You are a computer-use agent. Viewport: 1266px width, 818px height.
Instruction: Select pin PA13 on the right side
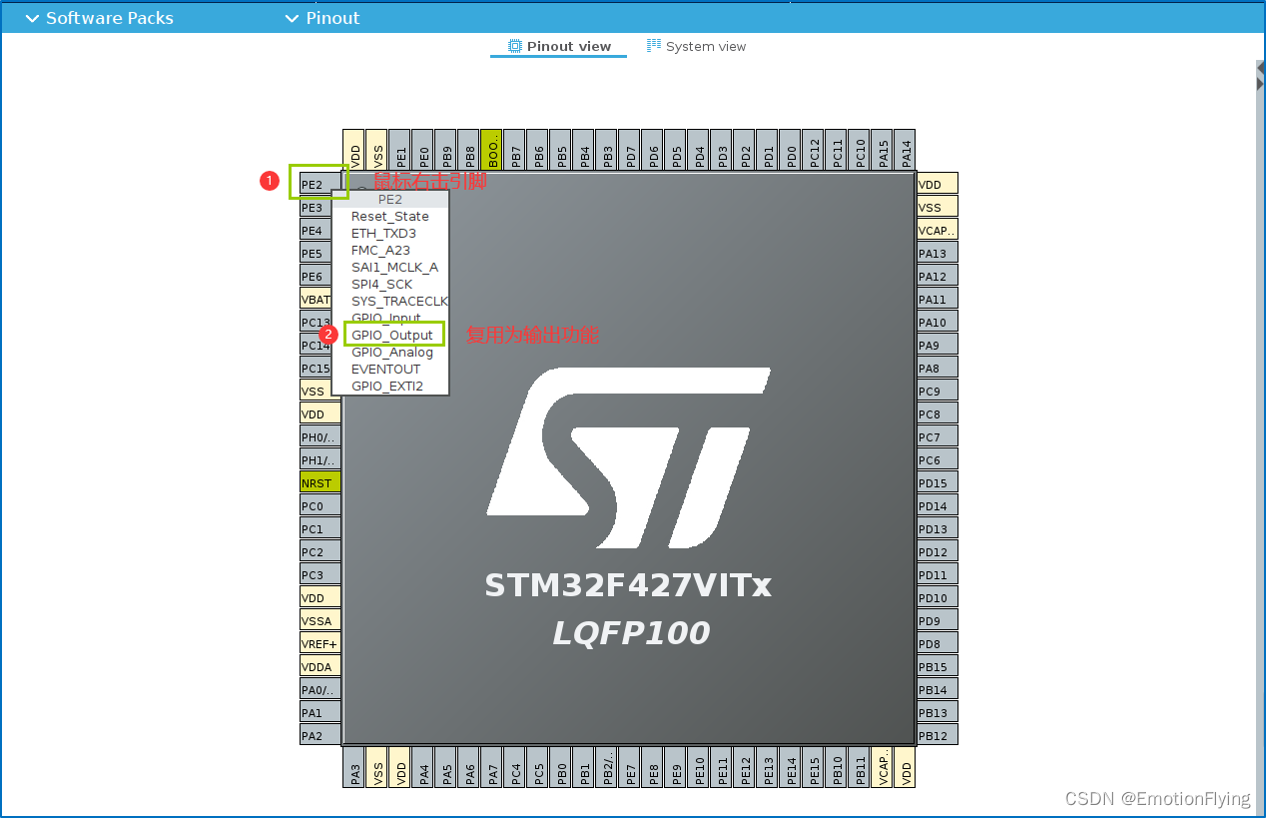coord(936,253)
